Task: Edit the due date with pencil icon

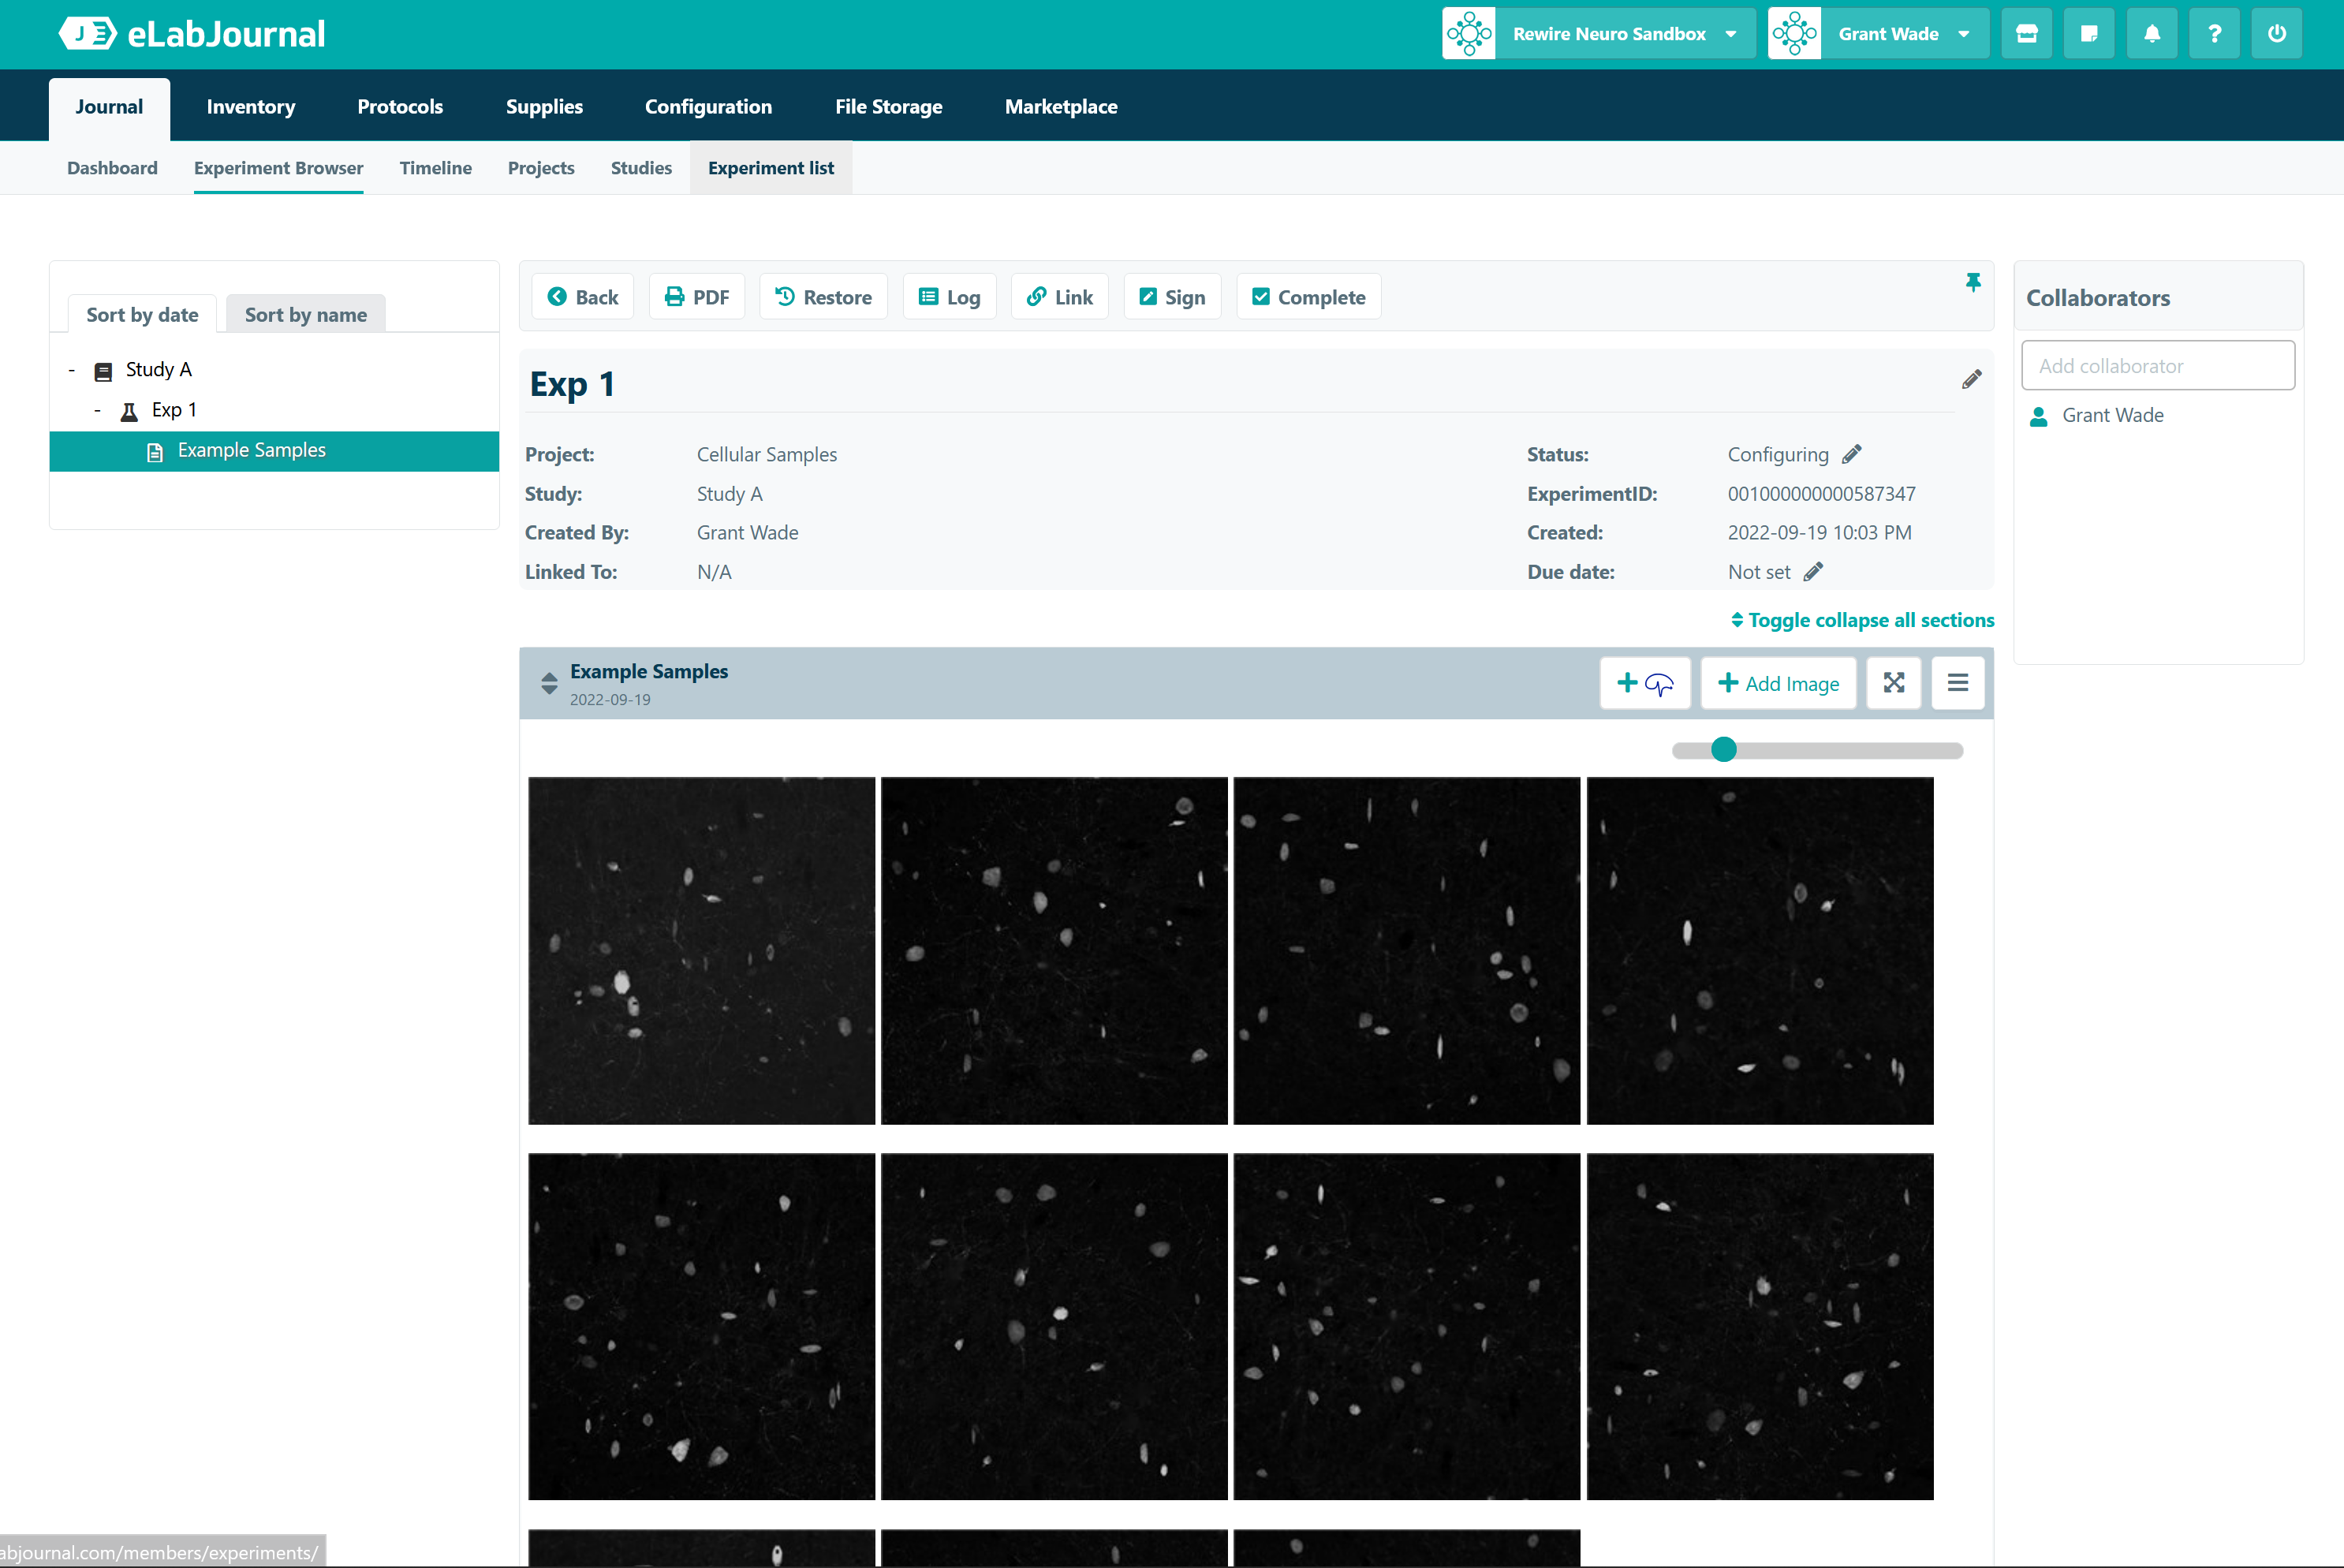Action: click(1813, 572)
